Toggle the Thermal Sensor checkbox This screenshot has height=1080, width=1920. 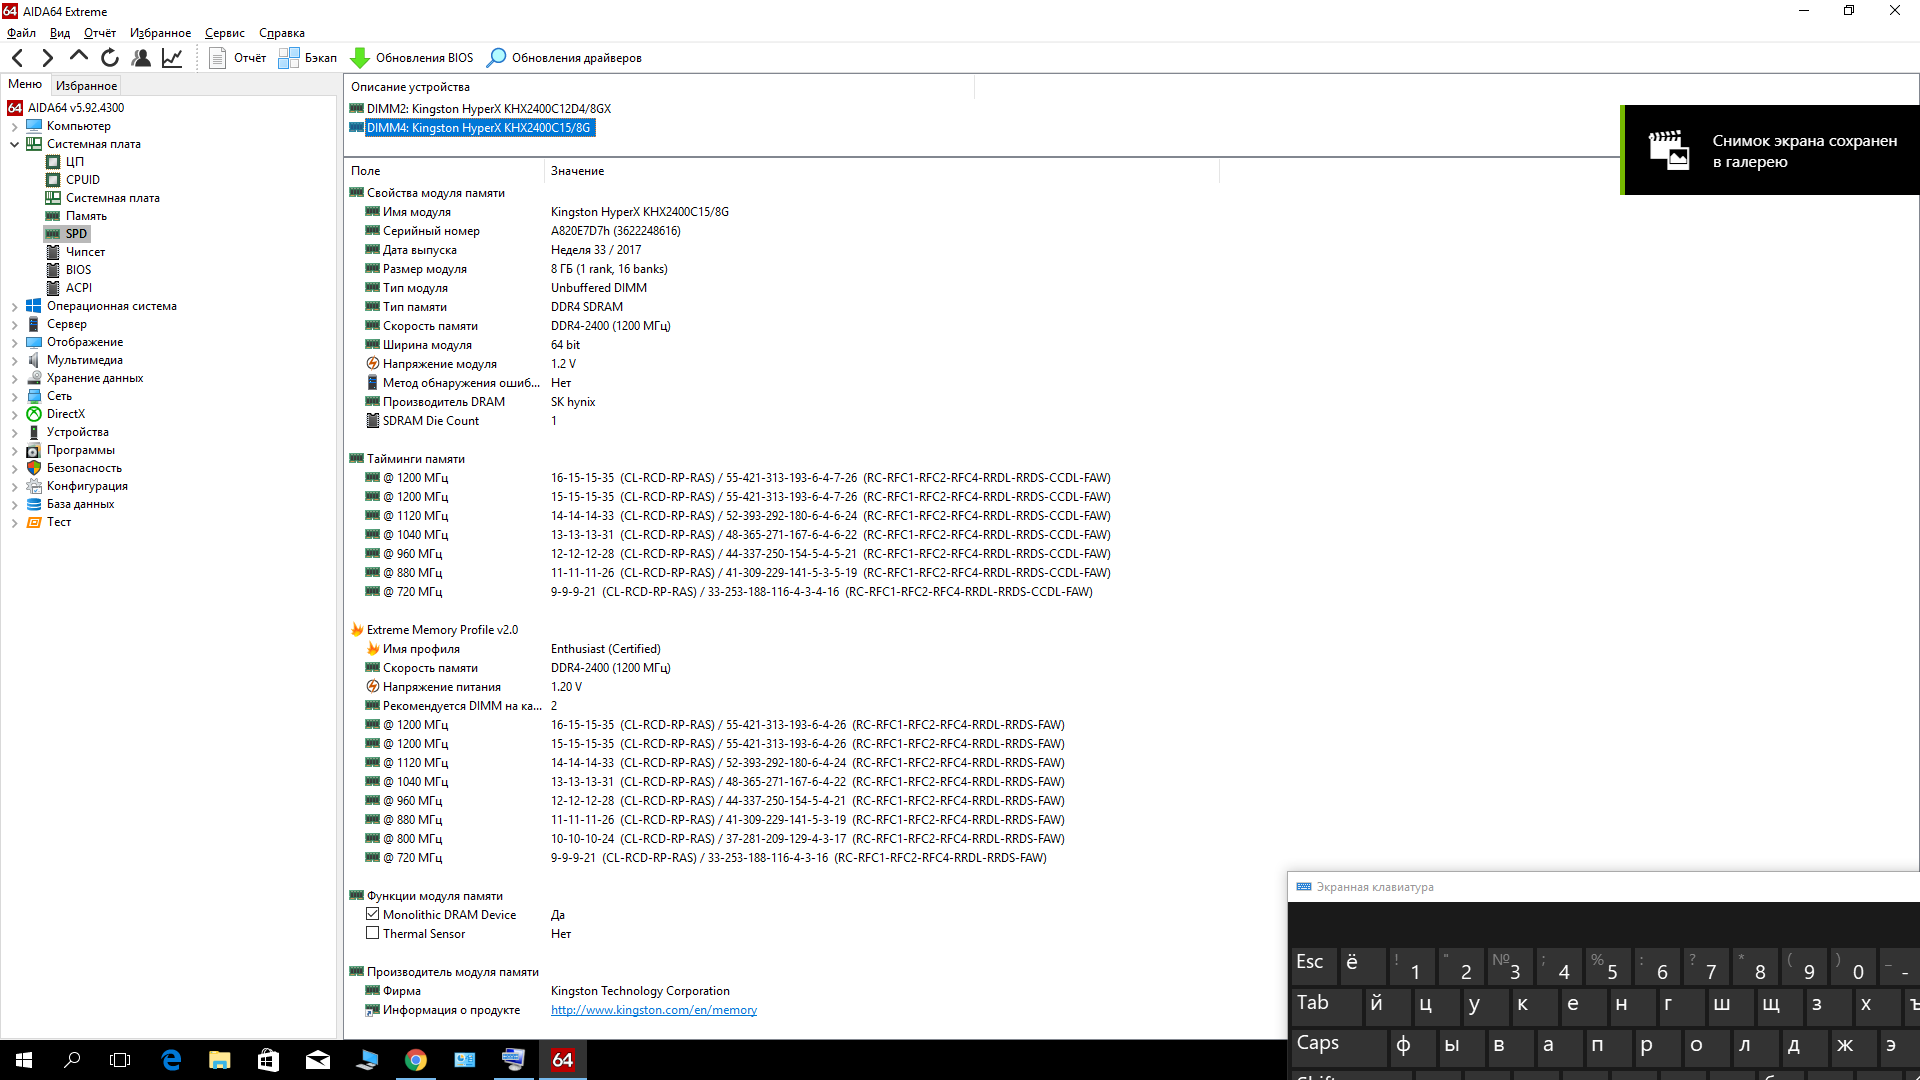tap(372, 933)
